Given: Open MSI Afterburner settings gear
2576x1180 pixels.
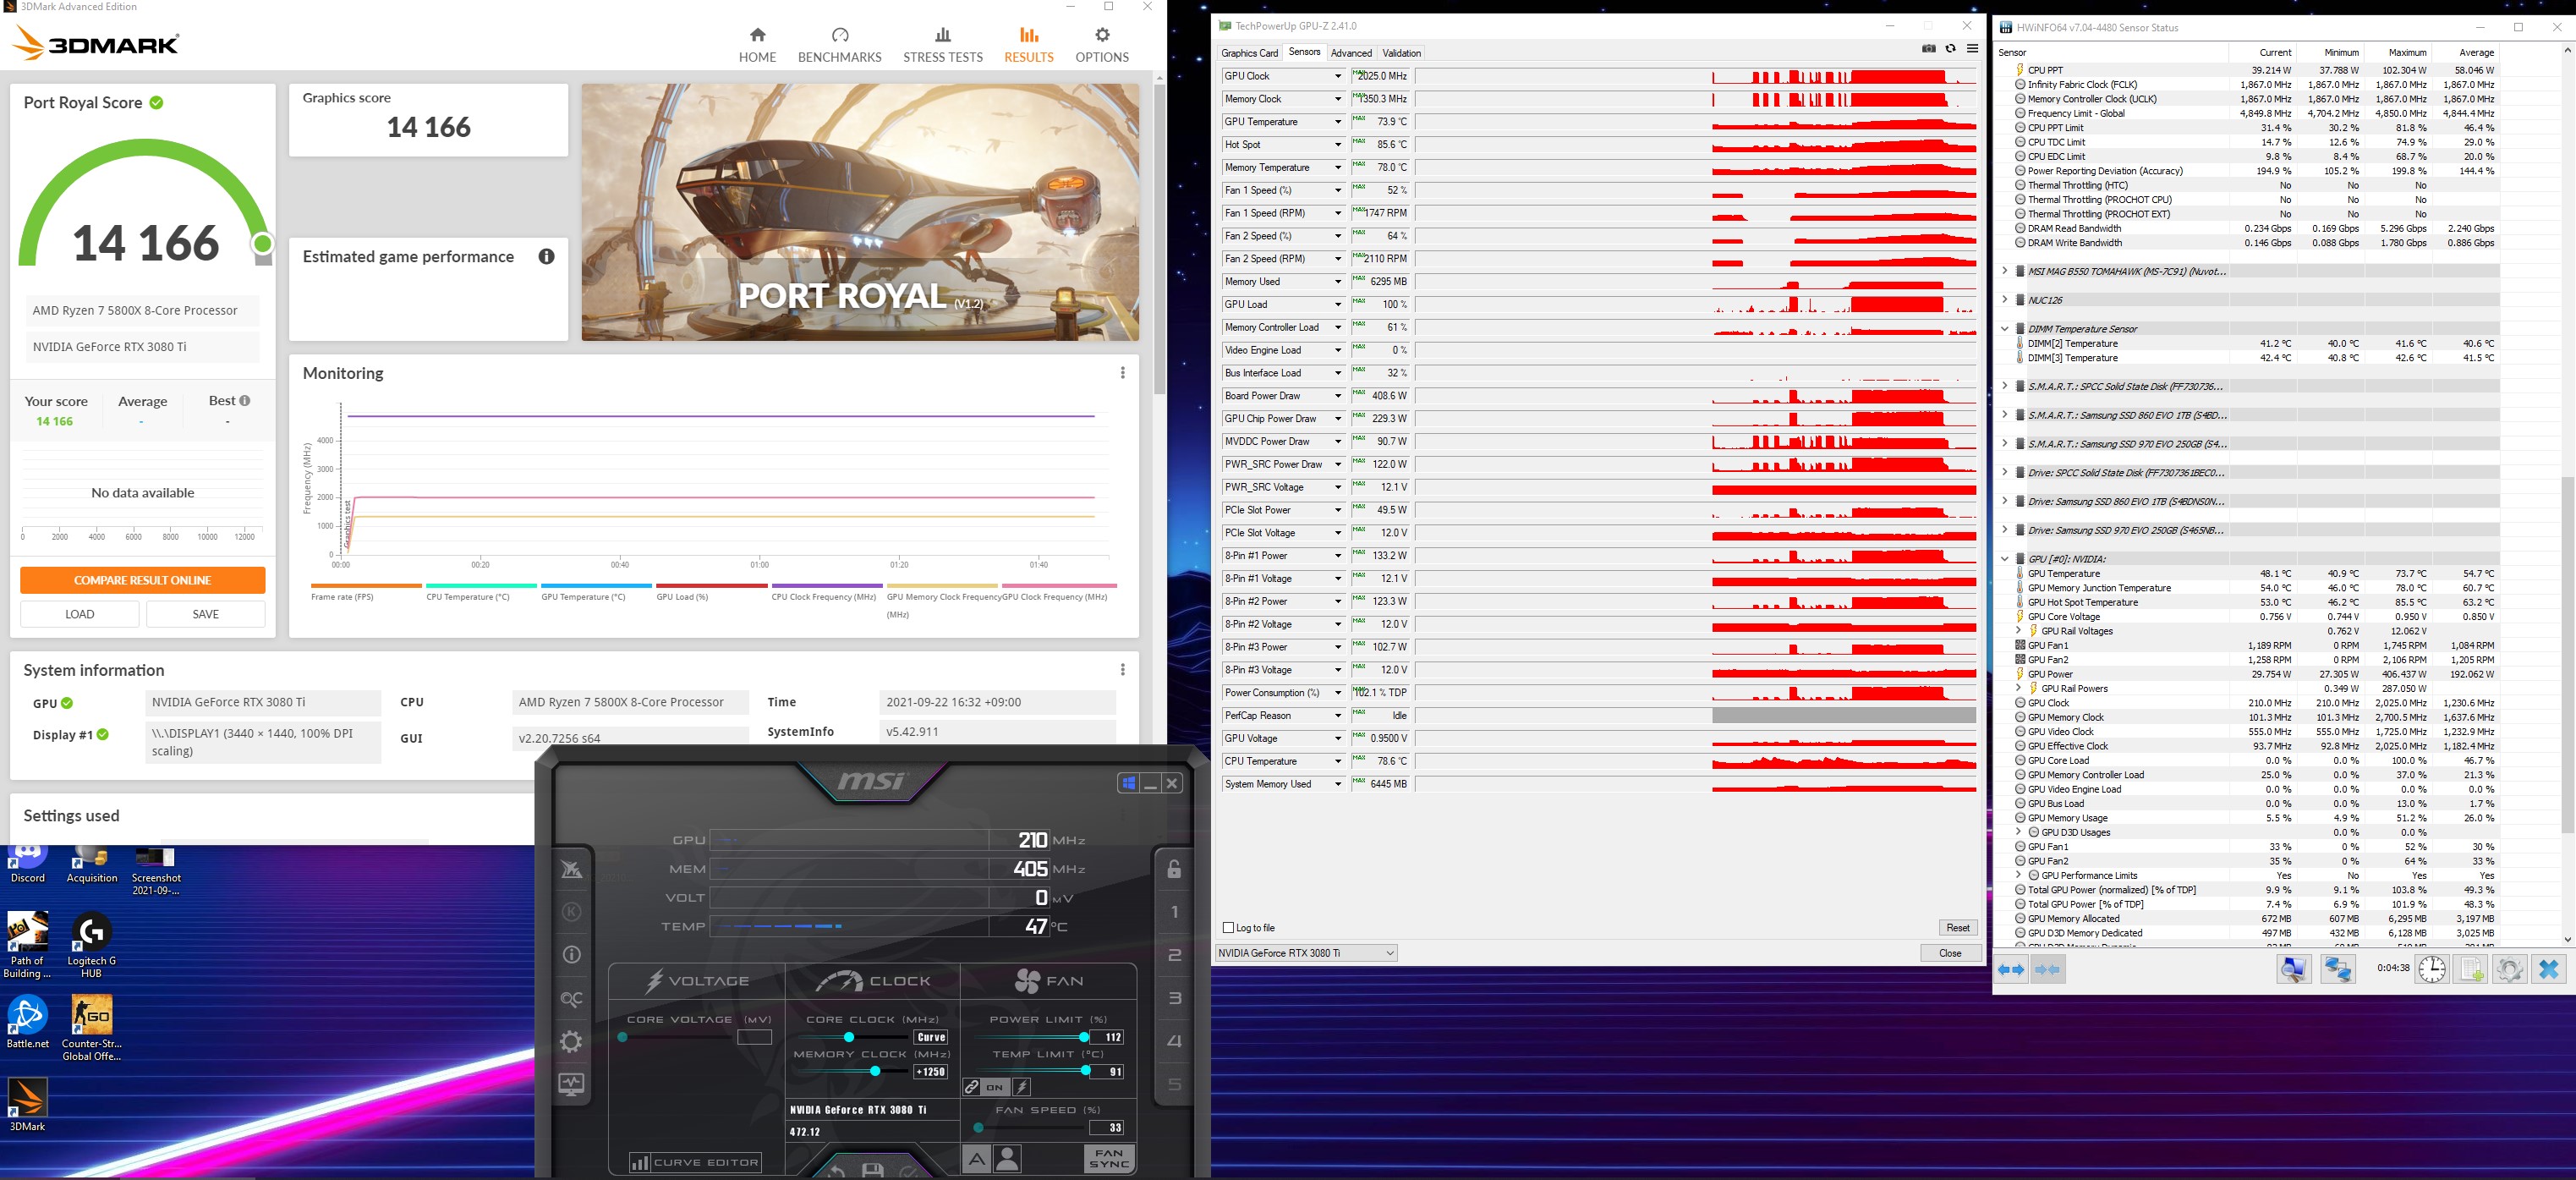Looking at the screenshot, I should point(571,1042).
